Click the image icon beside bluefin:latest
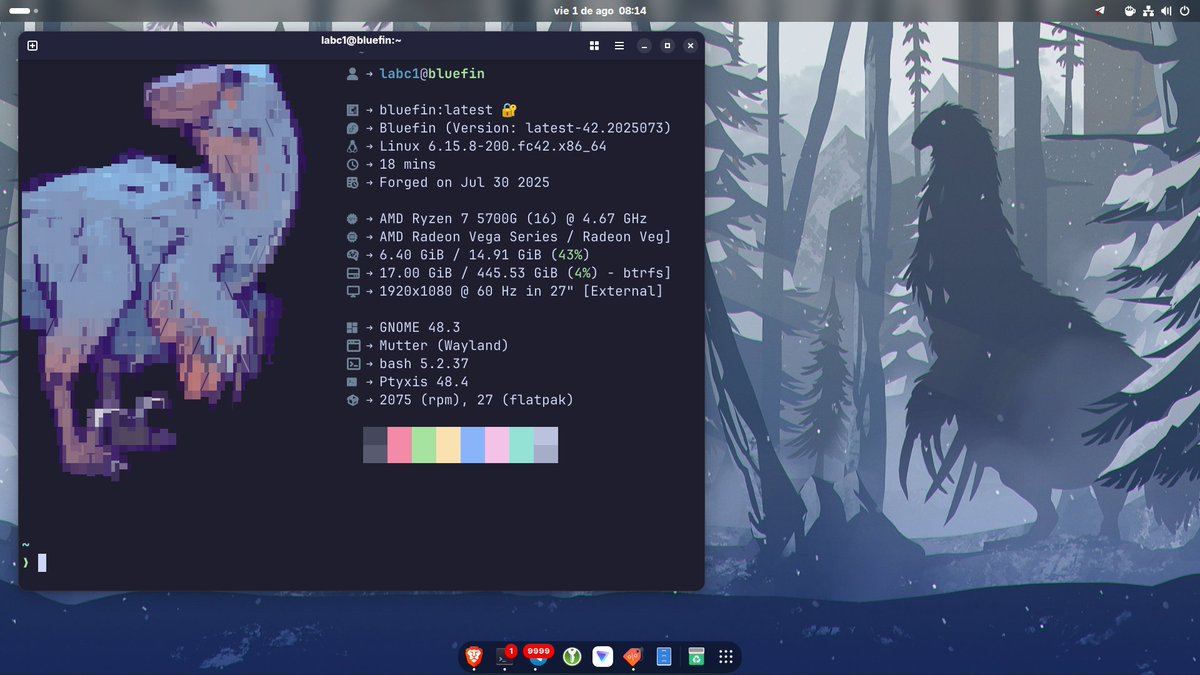This screenshot has height=675, width=1200. 352,110
